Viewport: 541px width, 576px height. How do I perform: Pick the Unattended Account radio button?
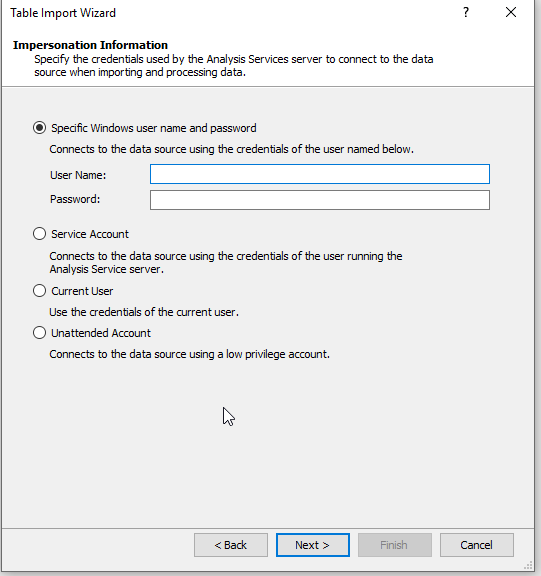[39, 332]
